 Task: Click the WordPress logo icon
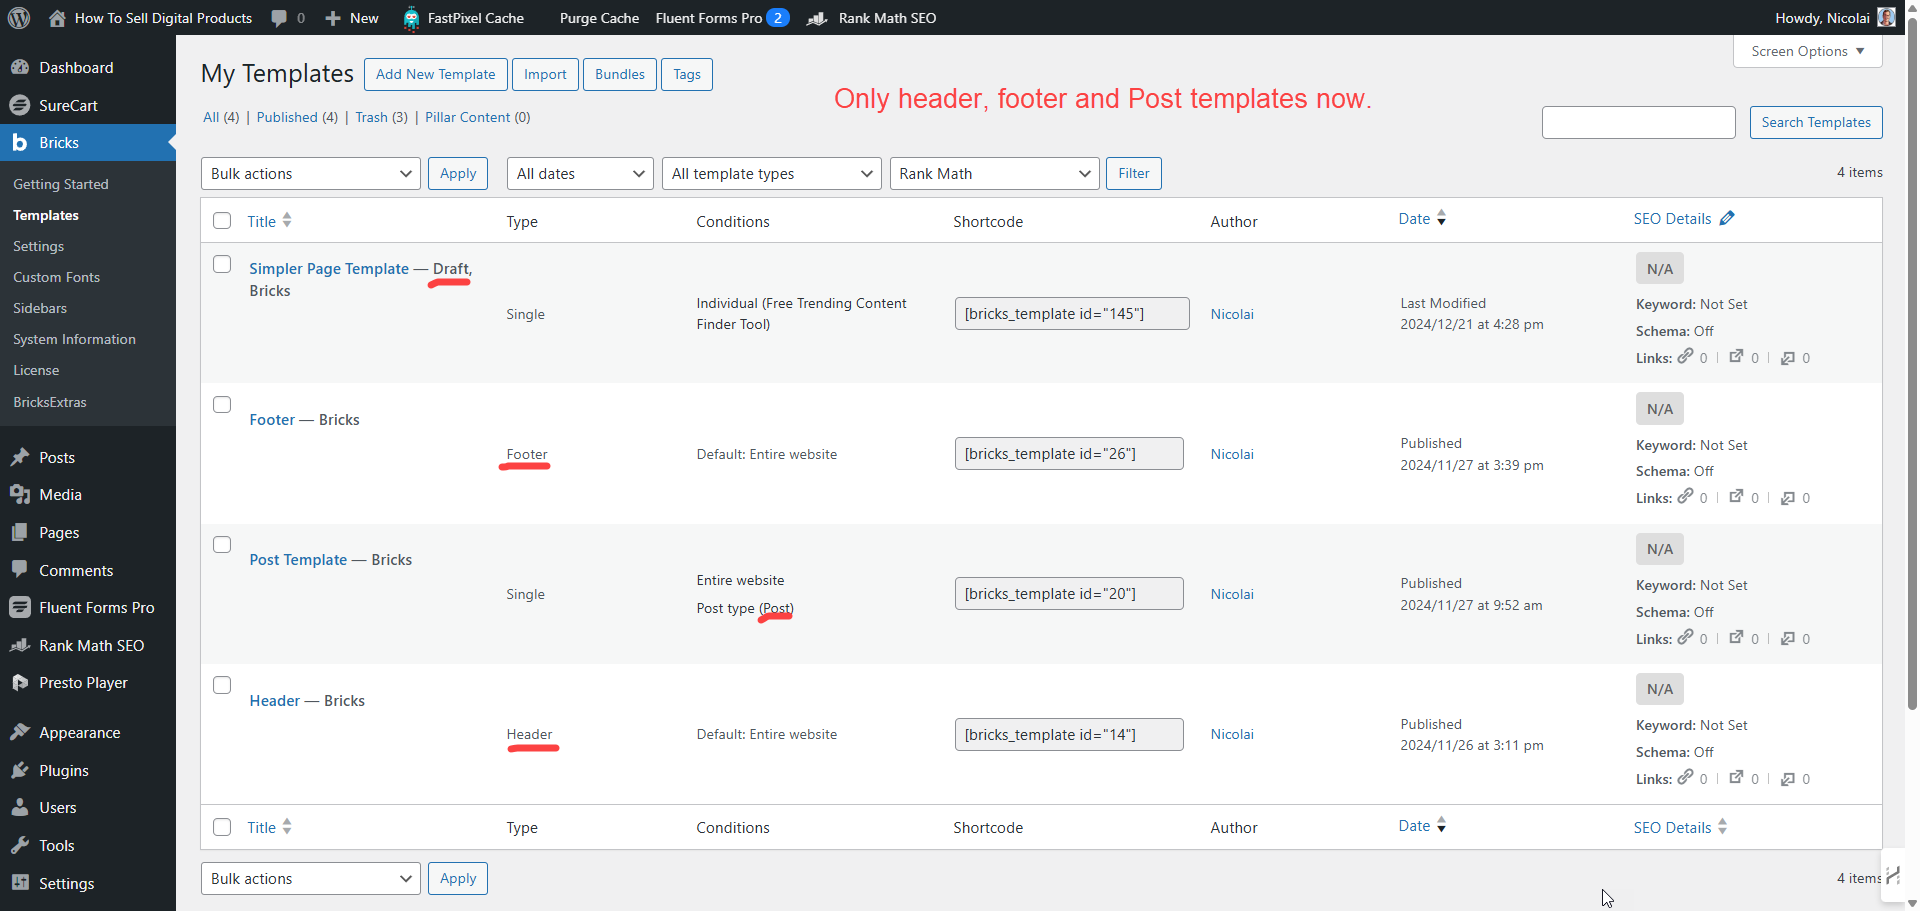pyautogui.click(x=19, y=18)
